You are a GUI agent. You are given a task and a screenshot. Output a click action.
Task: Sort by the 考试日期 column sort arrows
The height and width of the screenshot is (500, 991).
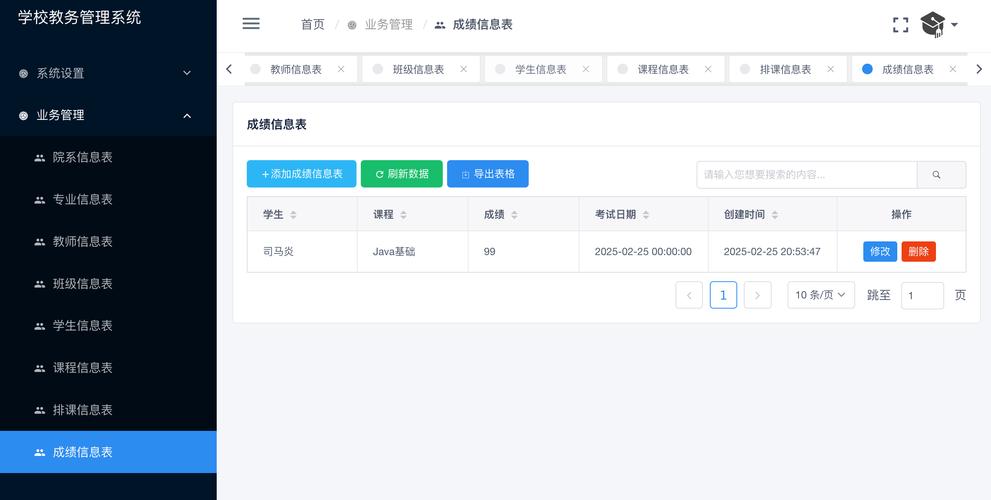pos(646,215)
